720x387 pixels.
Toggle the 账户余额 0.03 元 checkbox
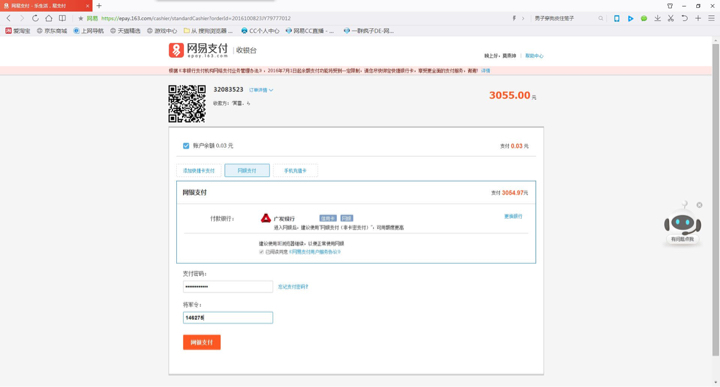(x=186, y=146)
